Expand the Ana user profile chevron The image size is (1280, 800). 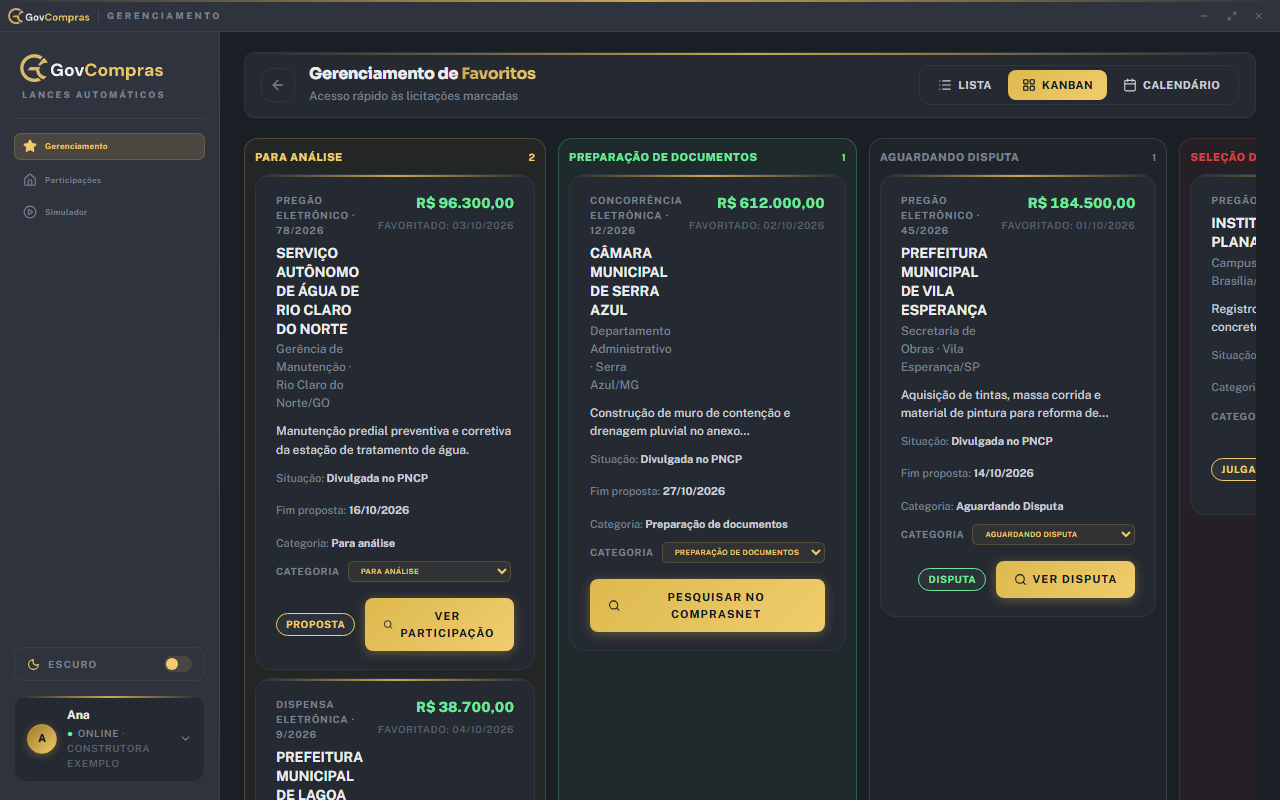coord(185,739)
